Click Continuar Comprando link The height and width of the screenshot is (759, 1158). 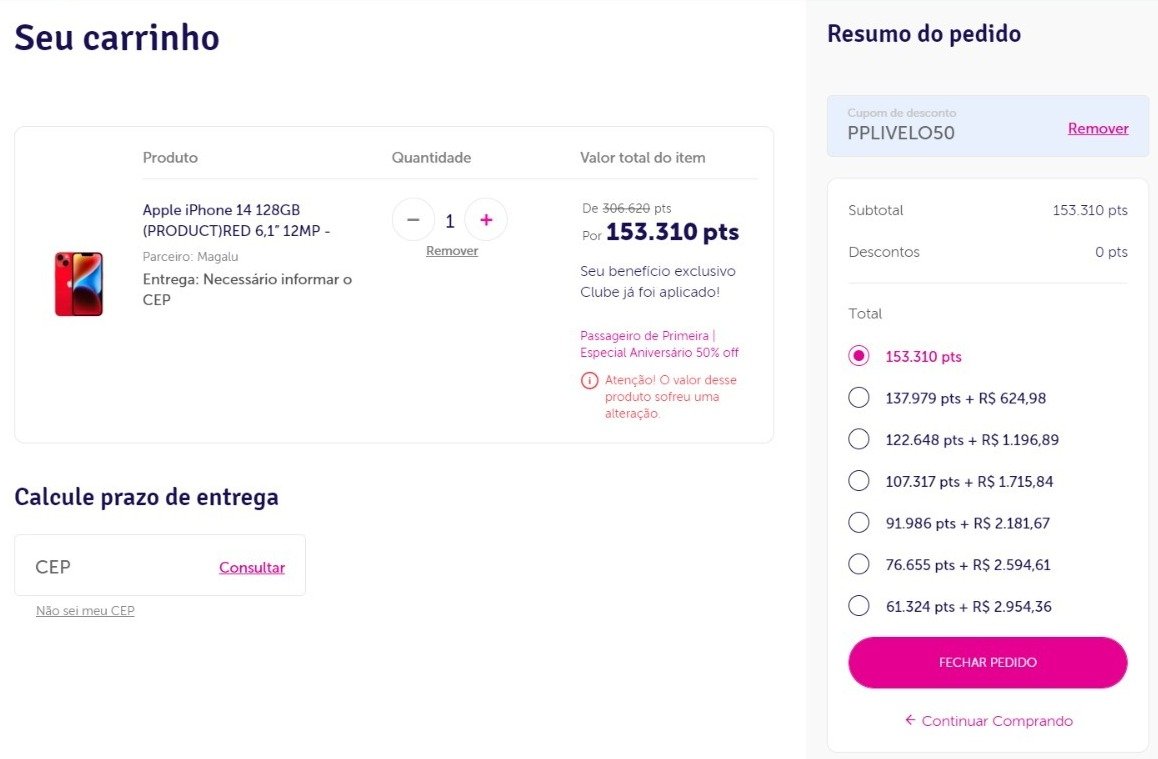pos(989,721)
